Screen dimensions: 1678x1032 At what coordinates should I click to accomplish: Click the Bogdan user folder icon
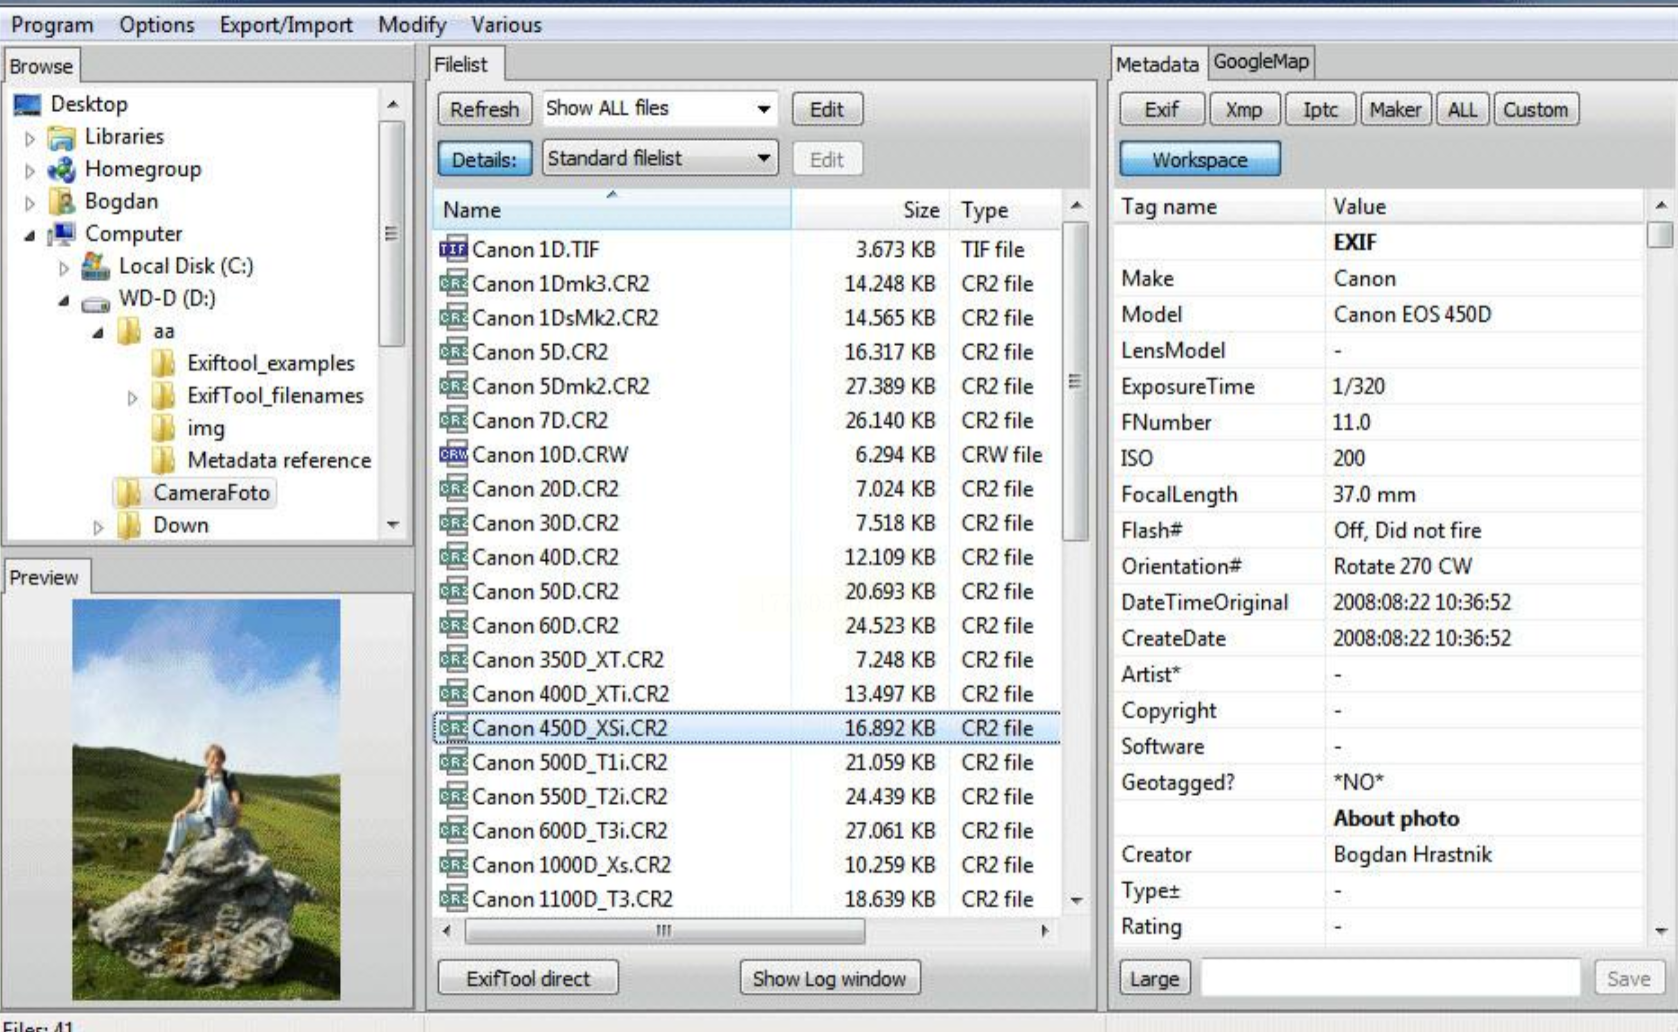pos(62,202)
